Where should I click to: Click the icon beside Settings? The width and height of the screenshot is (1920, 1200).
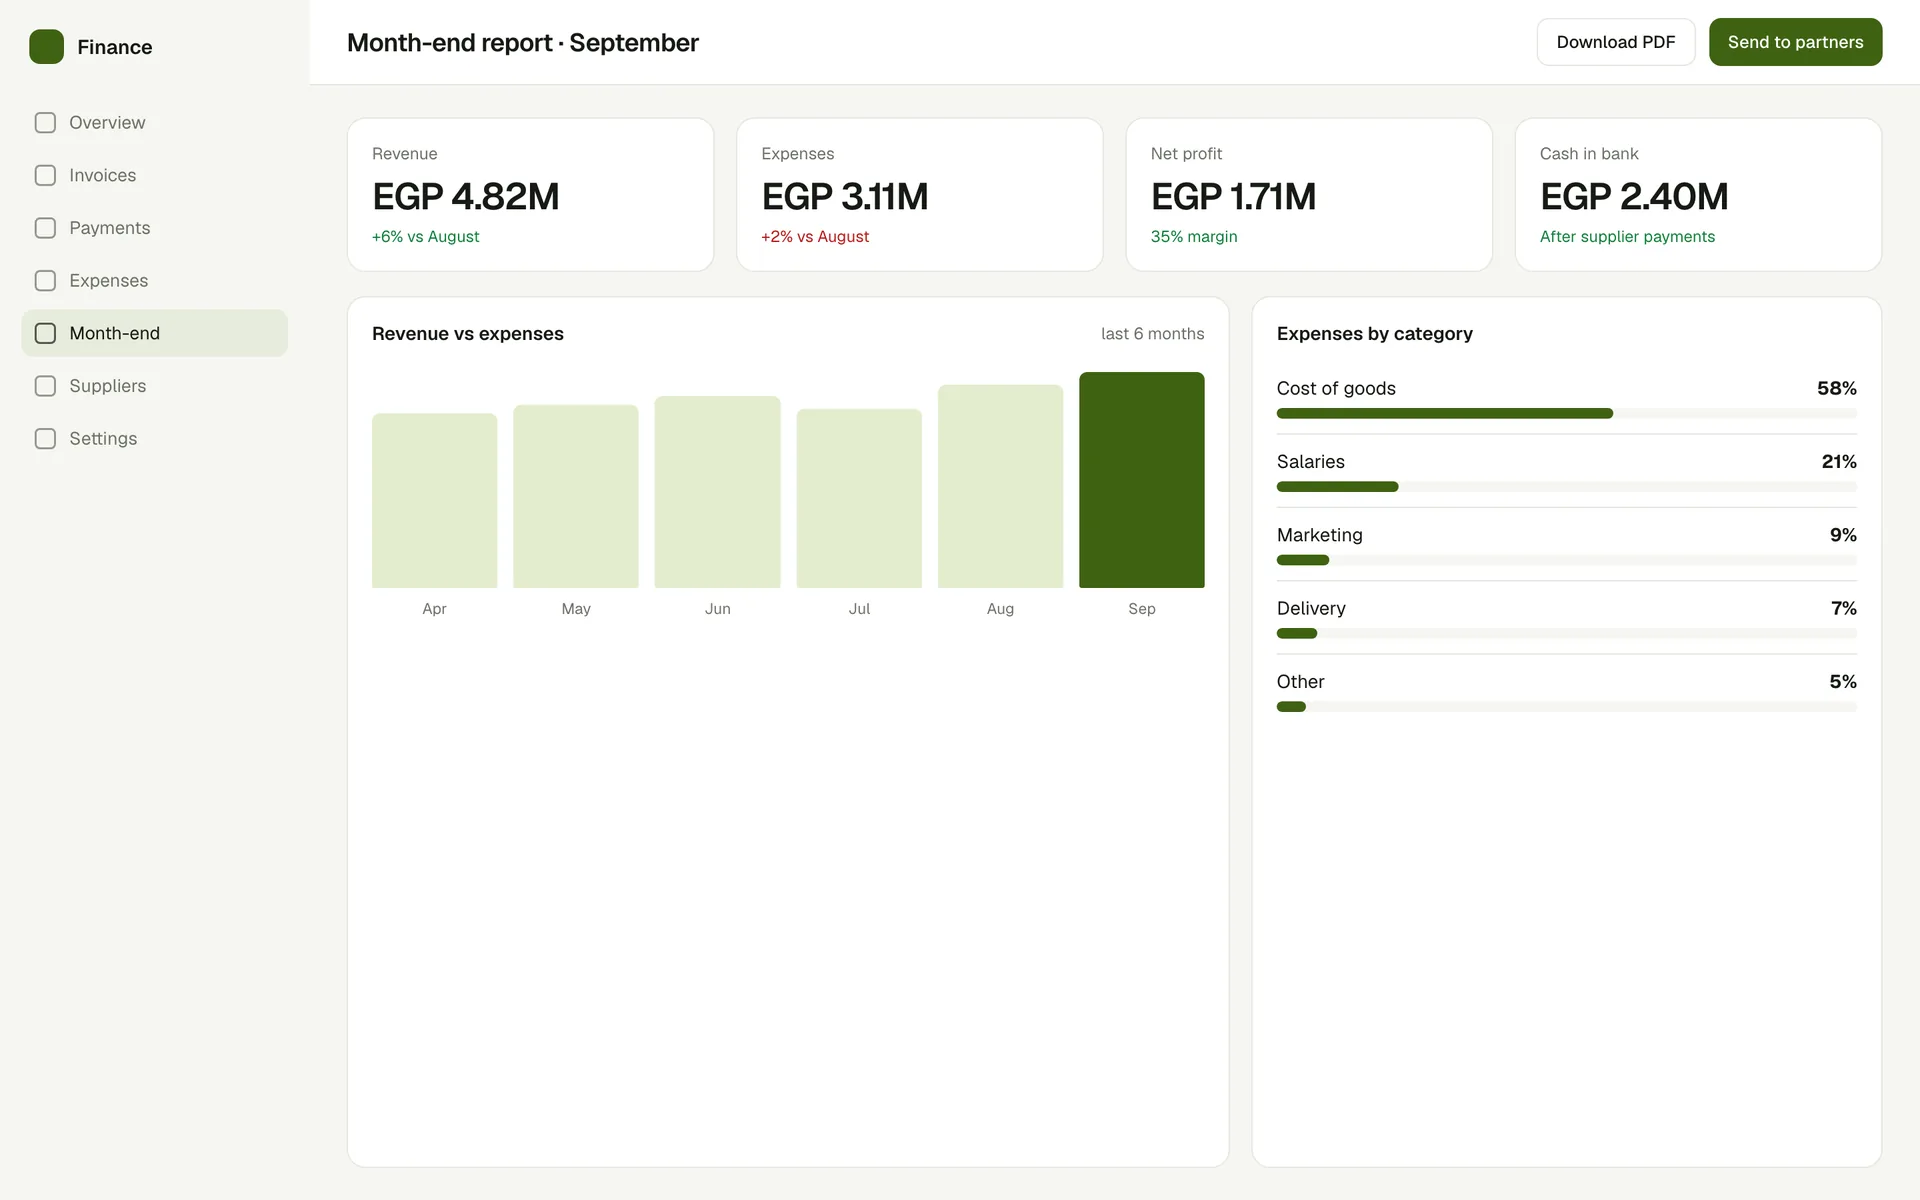point(45,439)
